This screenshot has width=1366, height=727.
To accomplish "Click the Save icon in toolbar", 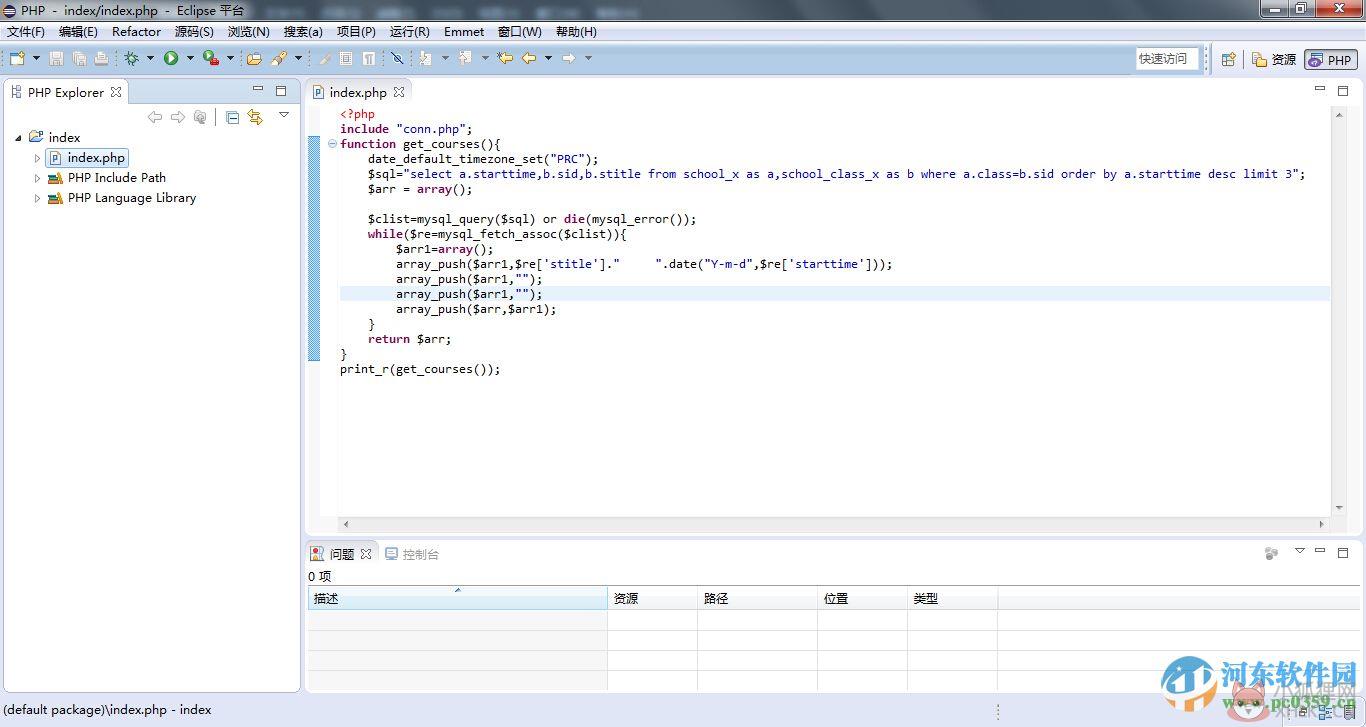I will click(x=56, y=58).
